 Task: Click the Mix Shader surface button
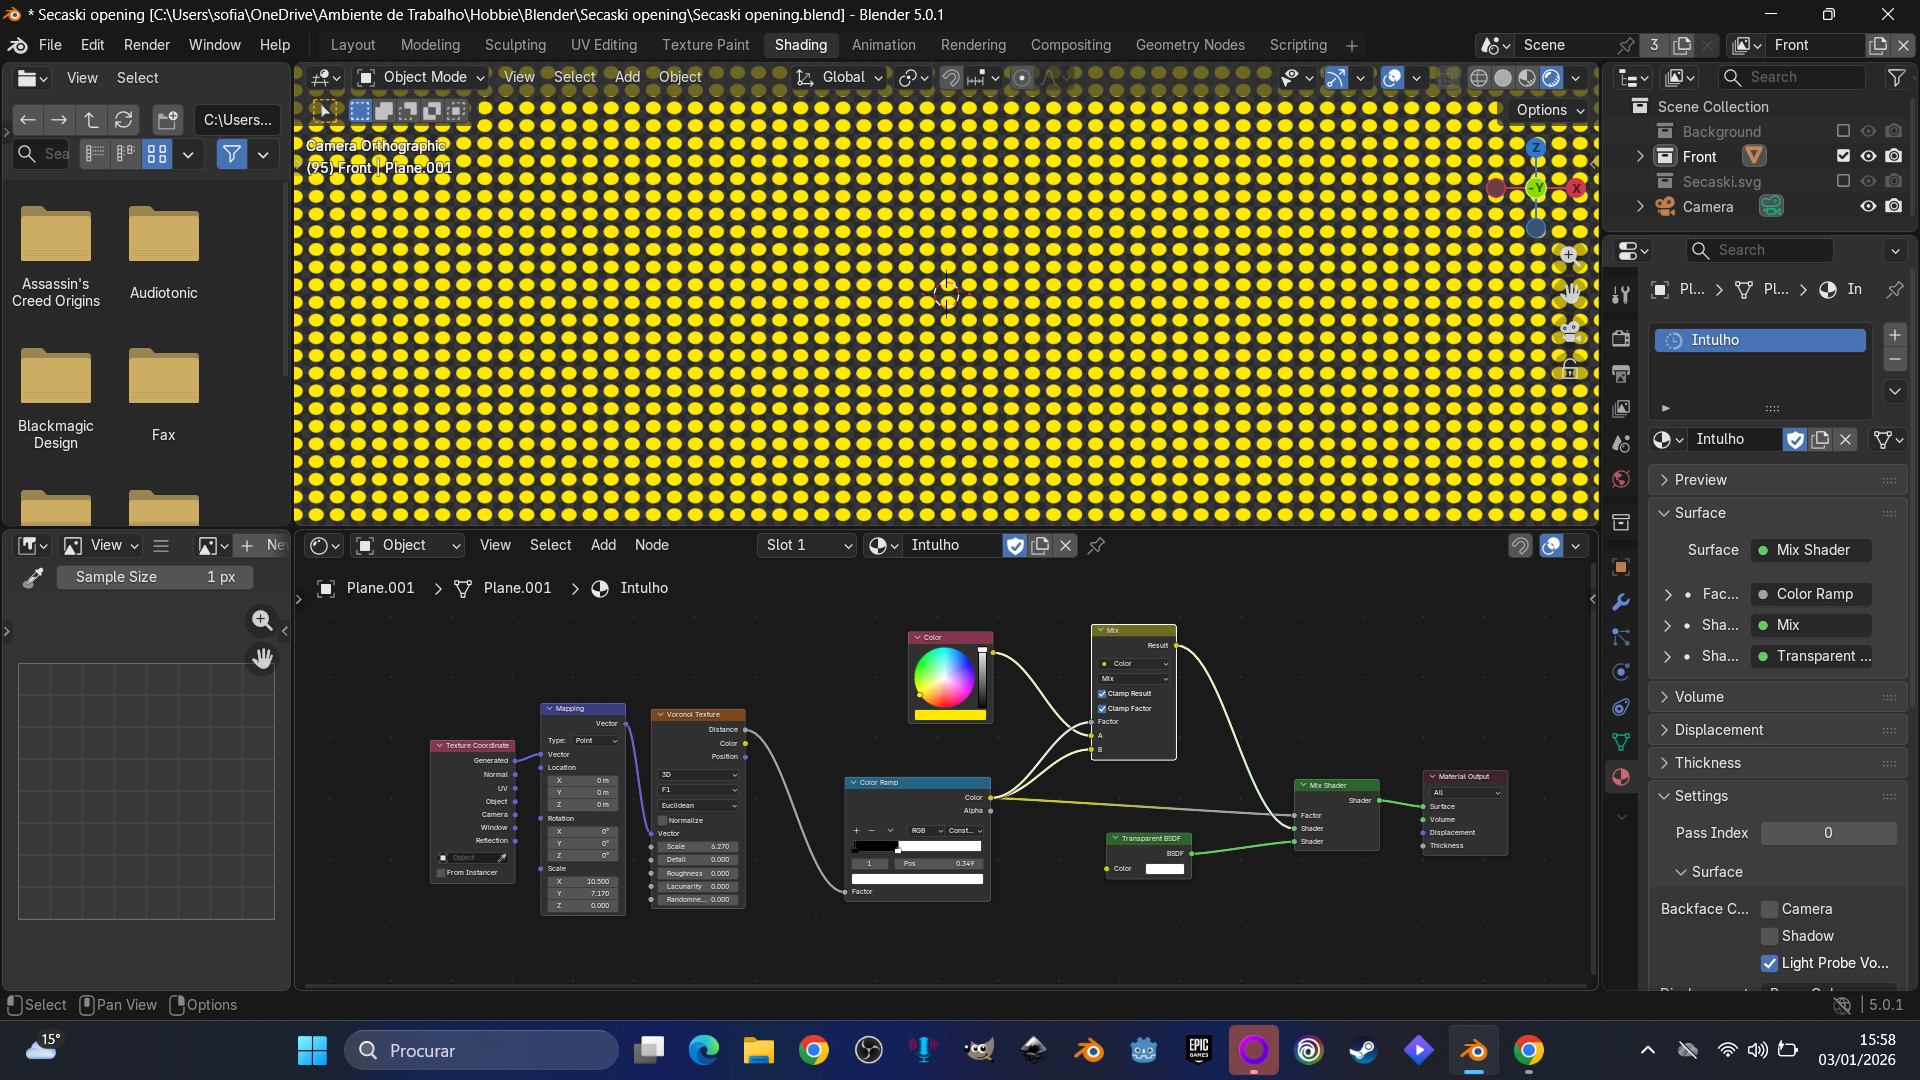pyautogui.click(x=1812, y=550)
